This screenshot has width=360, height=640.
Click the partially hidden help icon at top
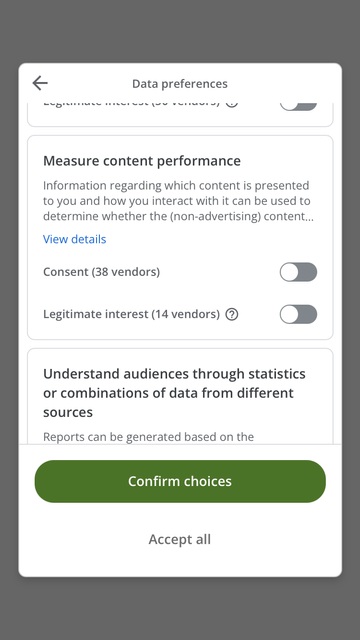pos(232,105)
